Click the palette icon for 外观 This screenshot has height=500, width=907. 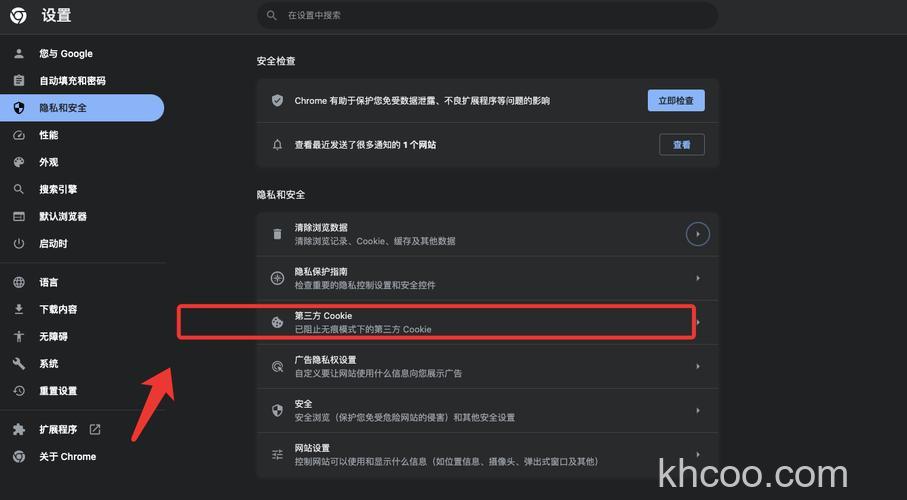tap(19, 162)
